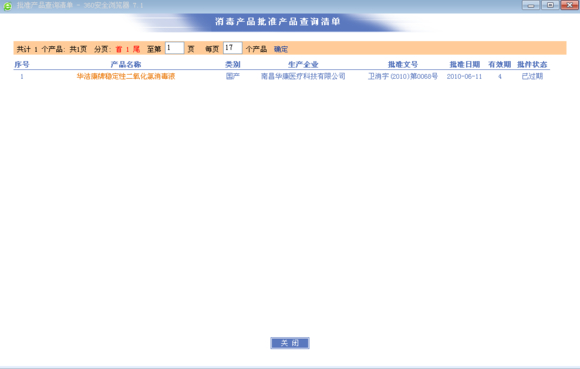Open the 华洁康牌稳定性二氧化氯消毒液 product link
The image size is (580, 369).
coord(126,77)
